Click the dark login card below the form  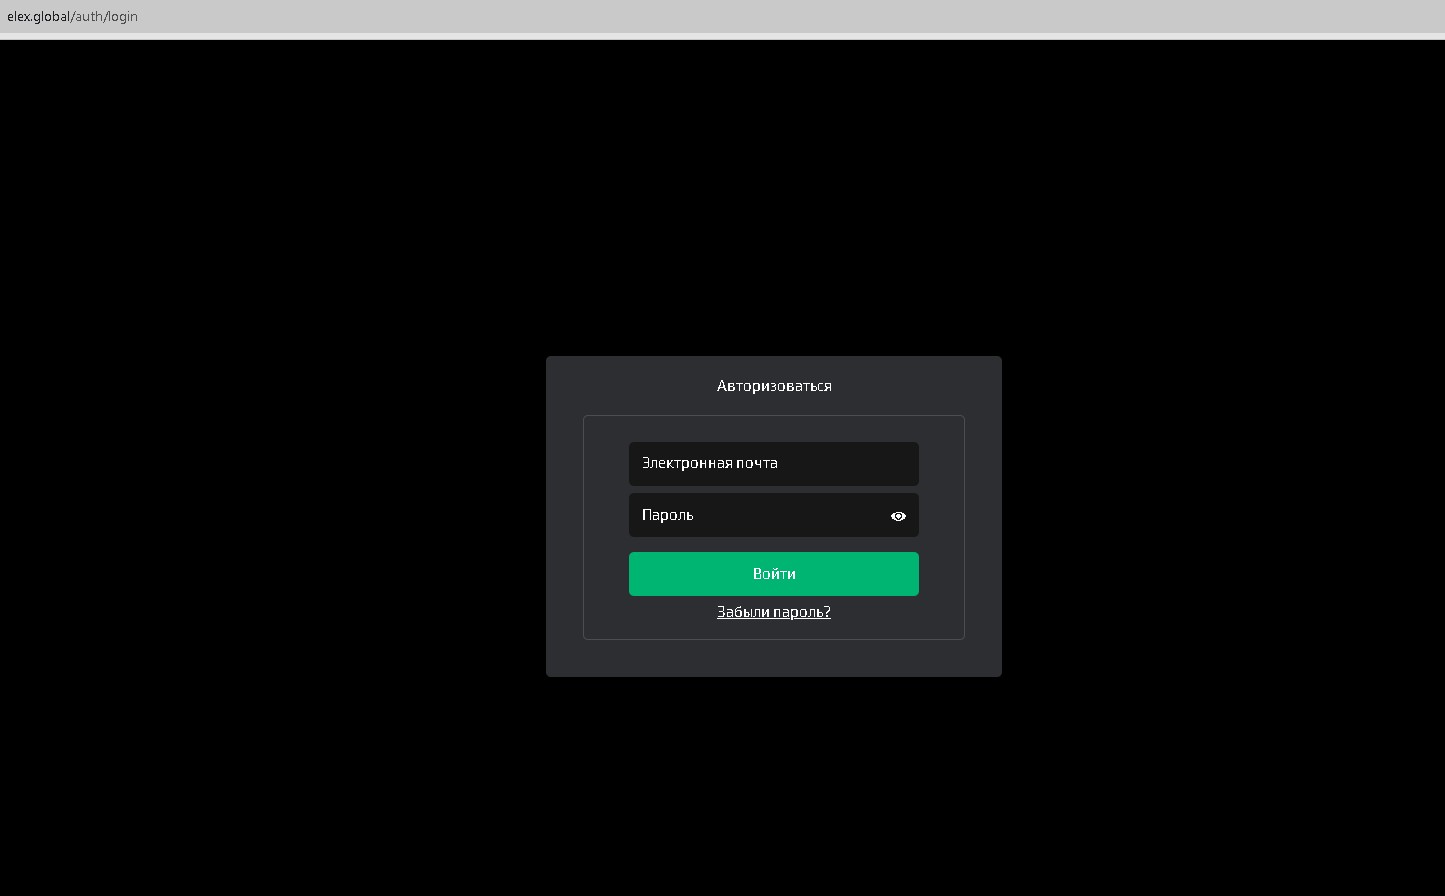tap(773, 658)
